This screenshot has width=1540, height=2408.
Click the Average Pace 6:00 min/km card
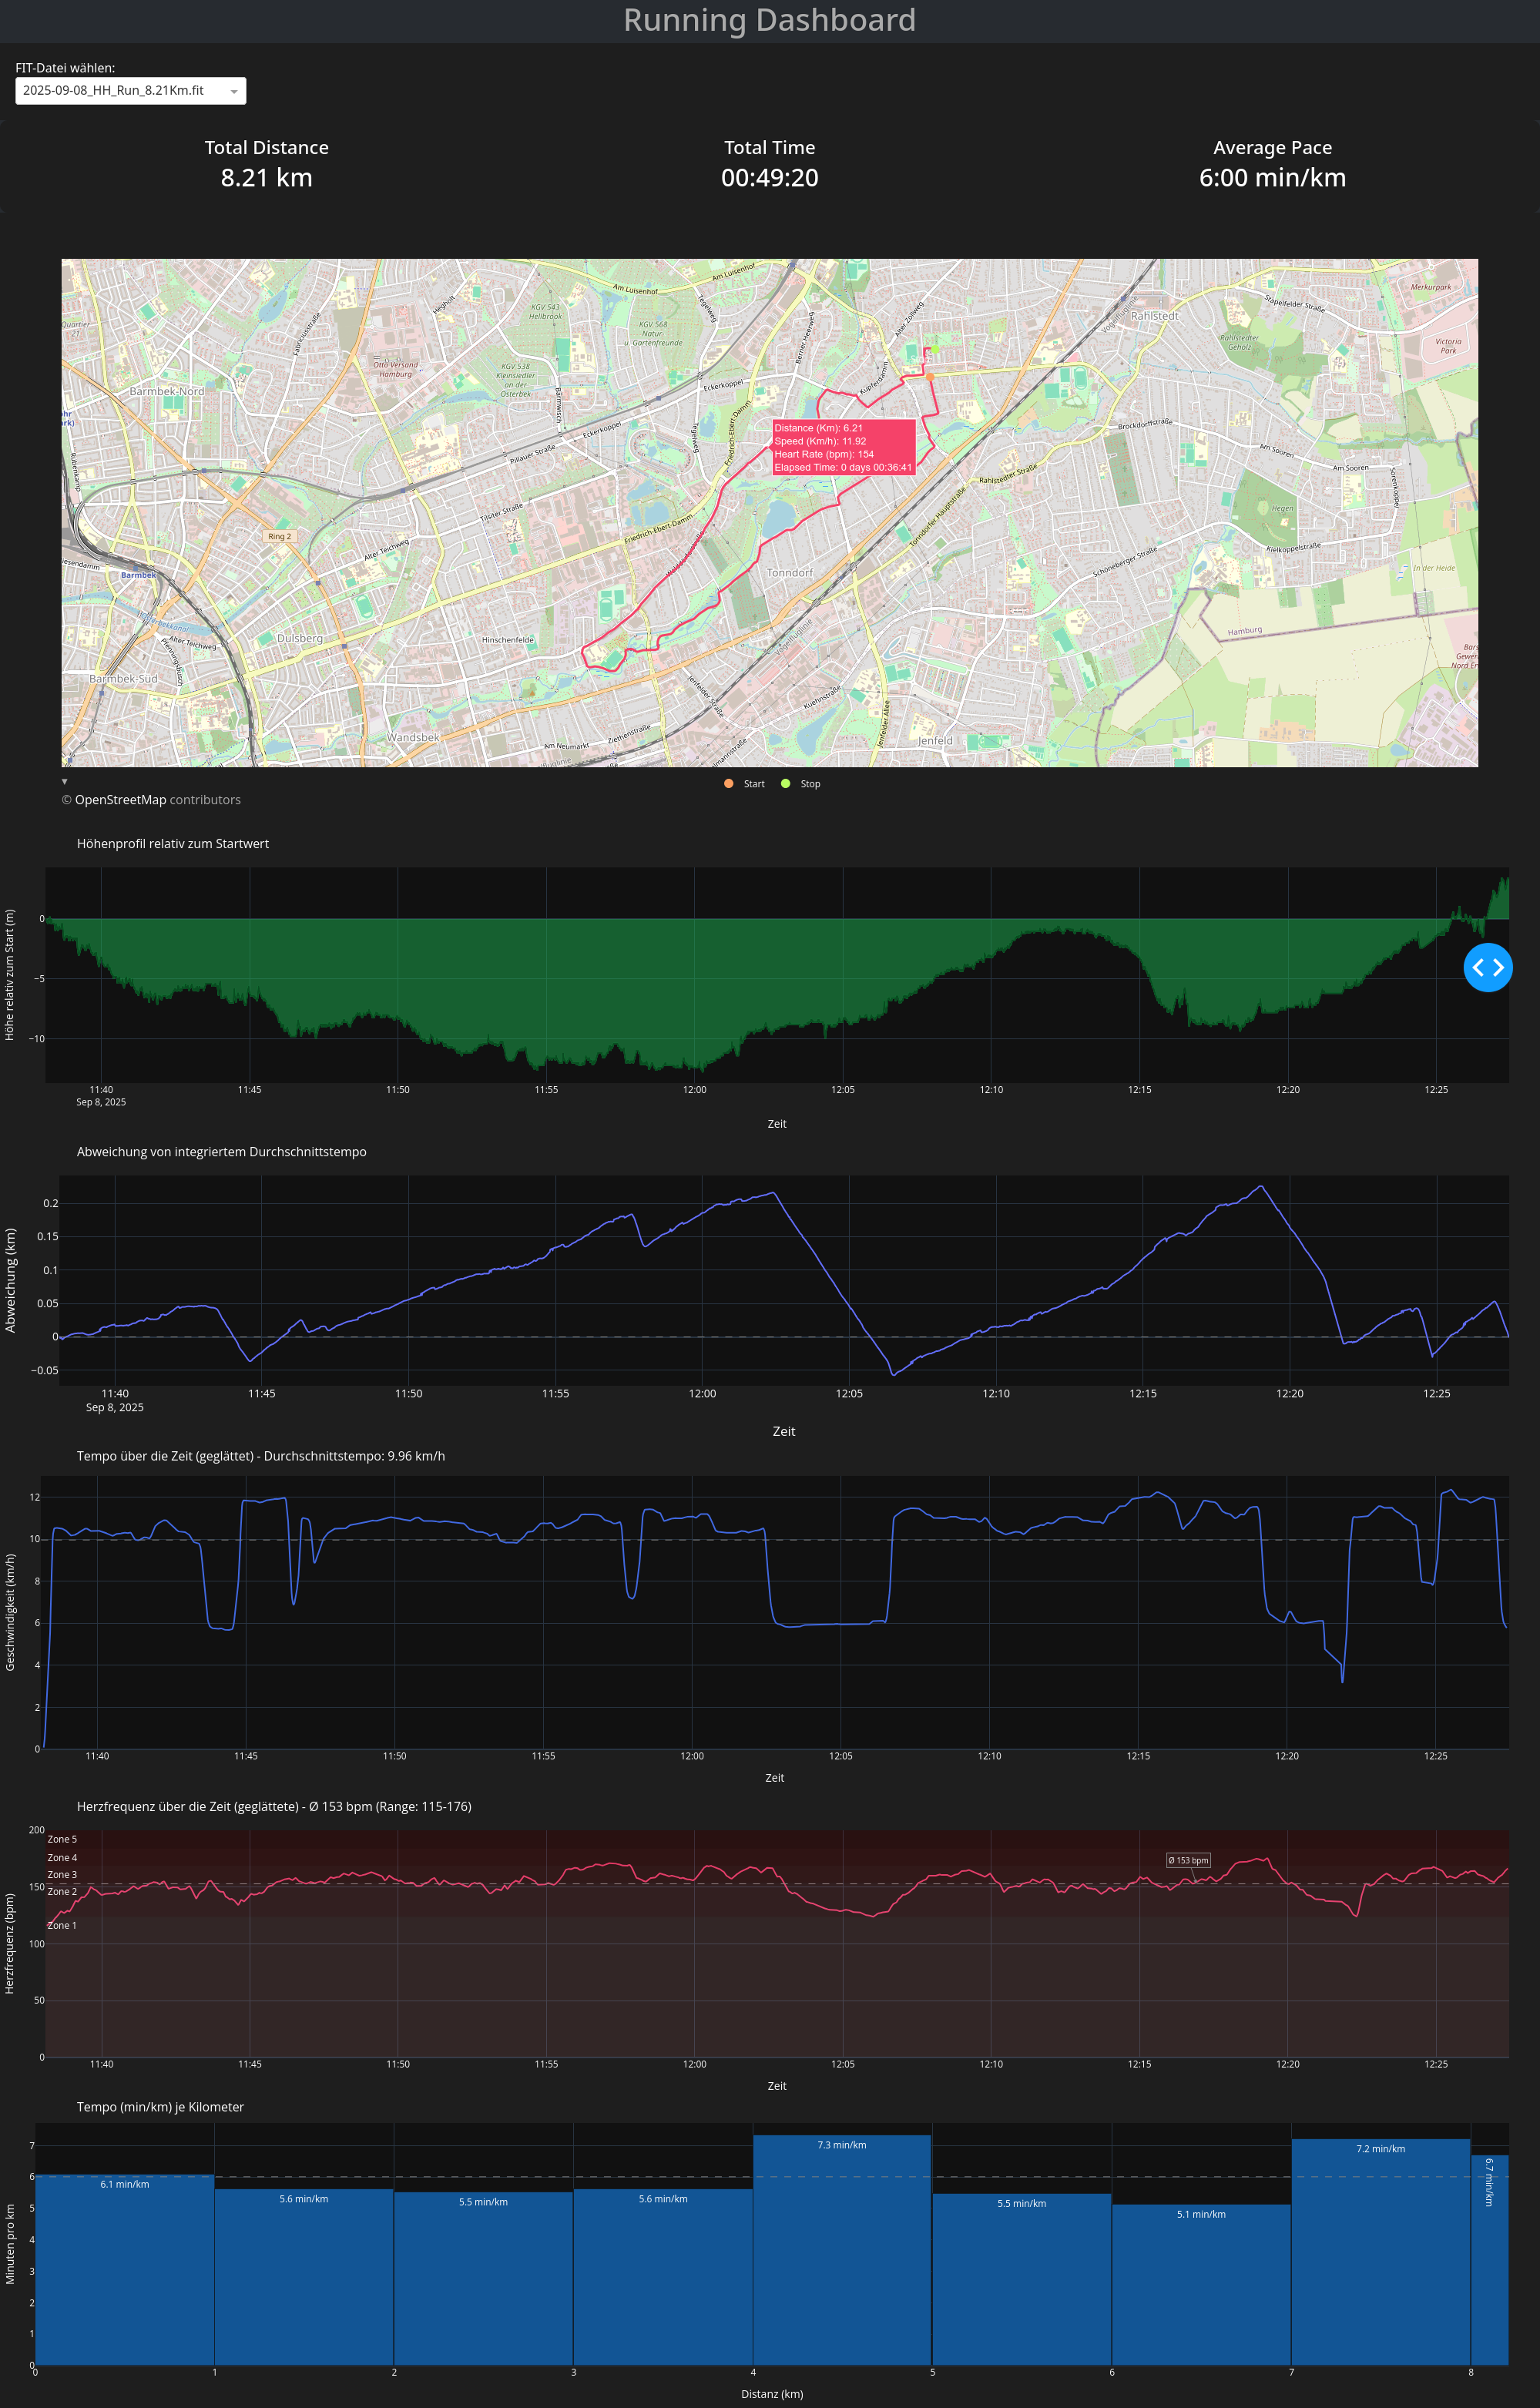pos(1272,164)
